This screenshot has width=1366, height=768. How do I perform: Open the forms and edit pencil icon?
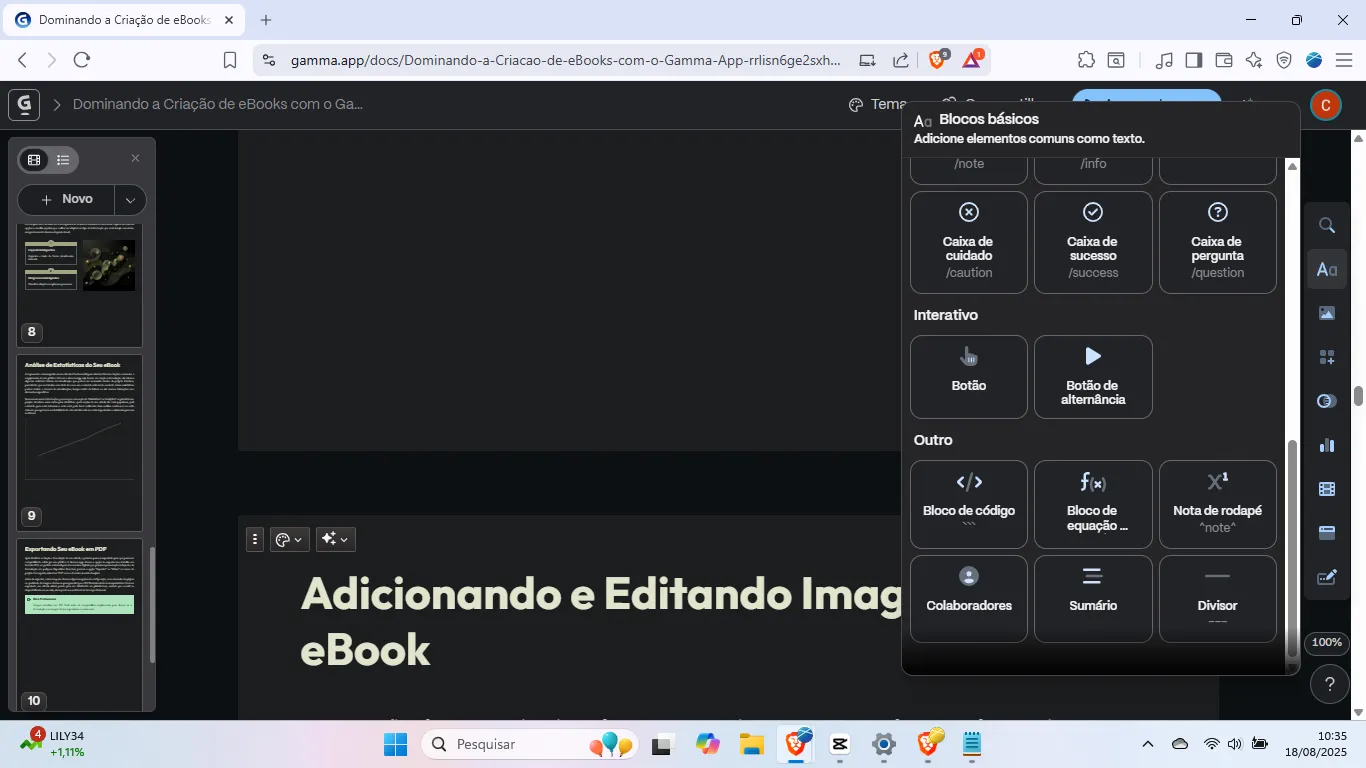pos(1327,577)
